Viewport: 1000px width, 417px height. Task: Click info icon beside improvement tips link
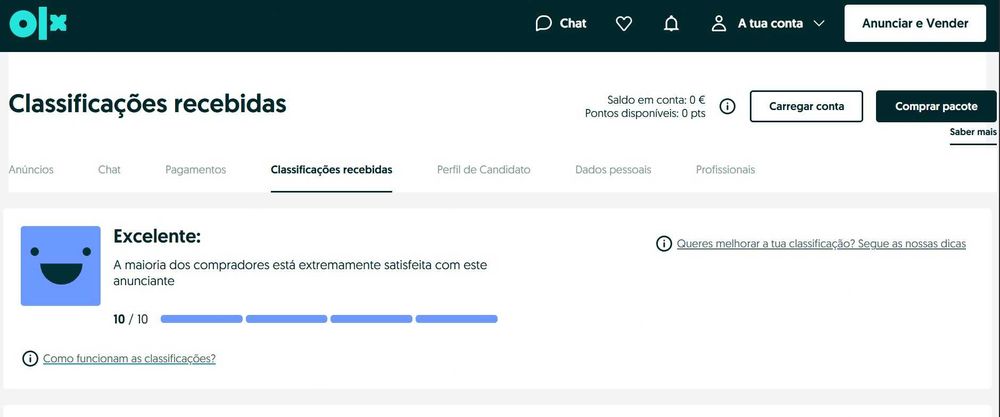point(663,243)
